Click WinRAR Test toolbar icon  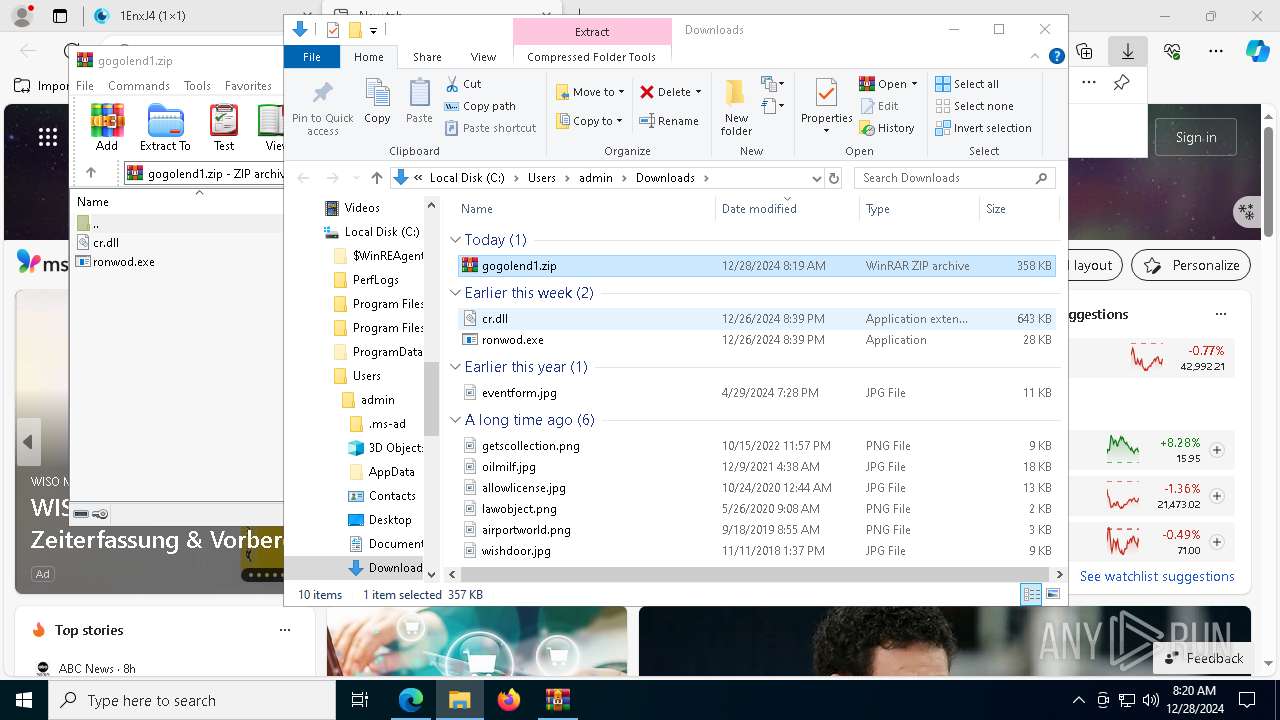click(x=224, y=127)
